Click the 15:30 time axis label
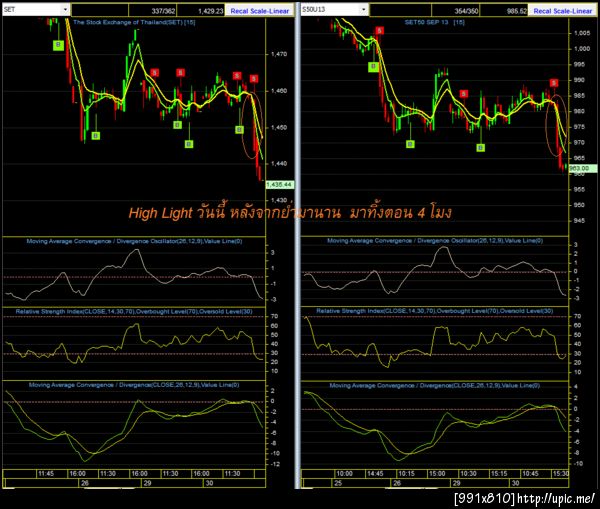The width and height of the screenshot is (600, 509). [561, 474]
